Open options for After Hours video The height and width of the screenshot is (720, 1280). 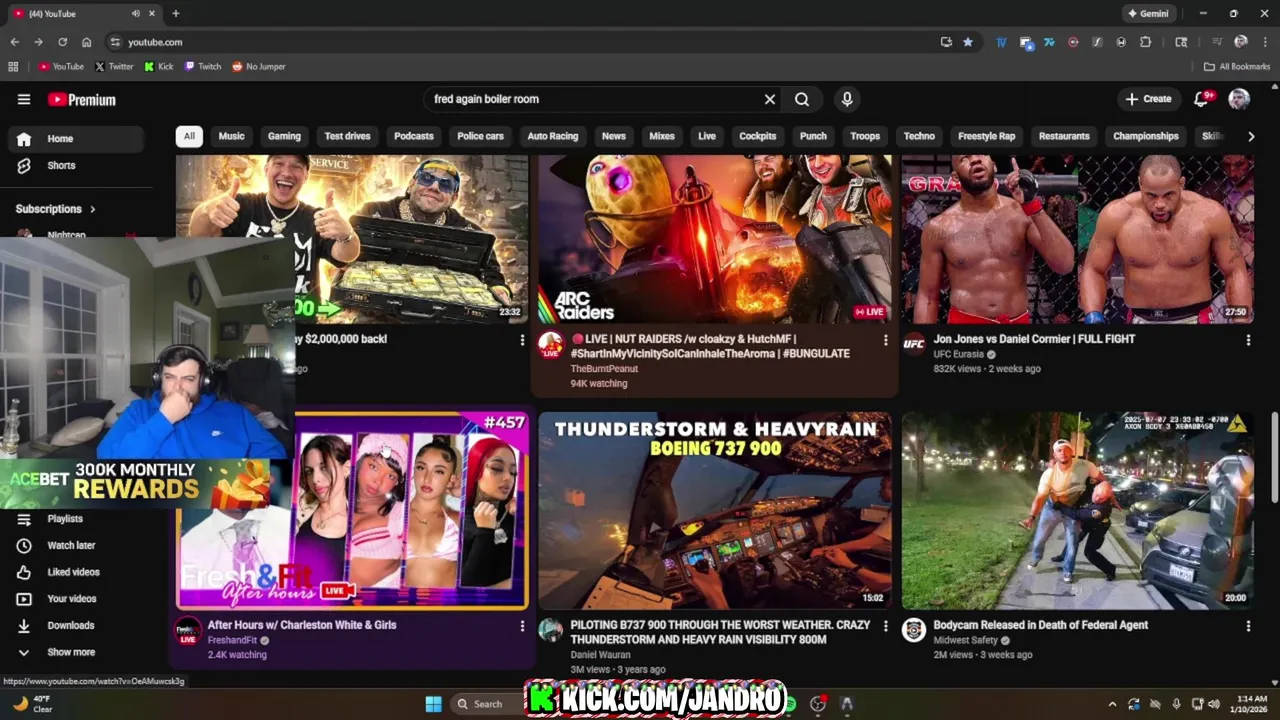tap(522, 626)
